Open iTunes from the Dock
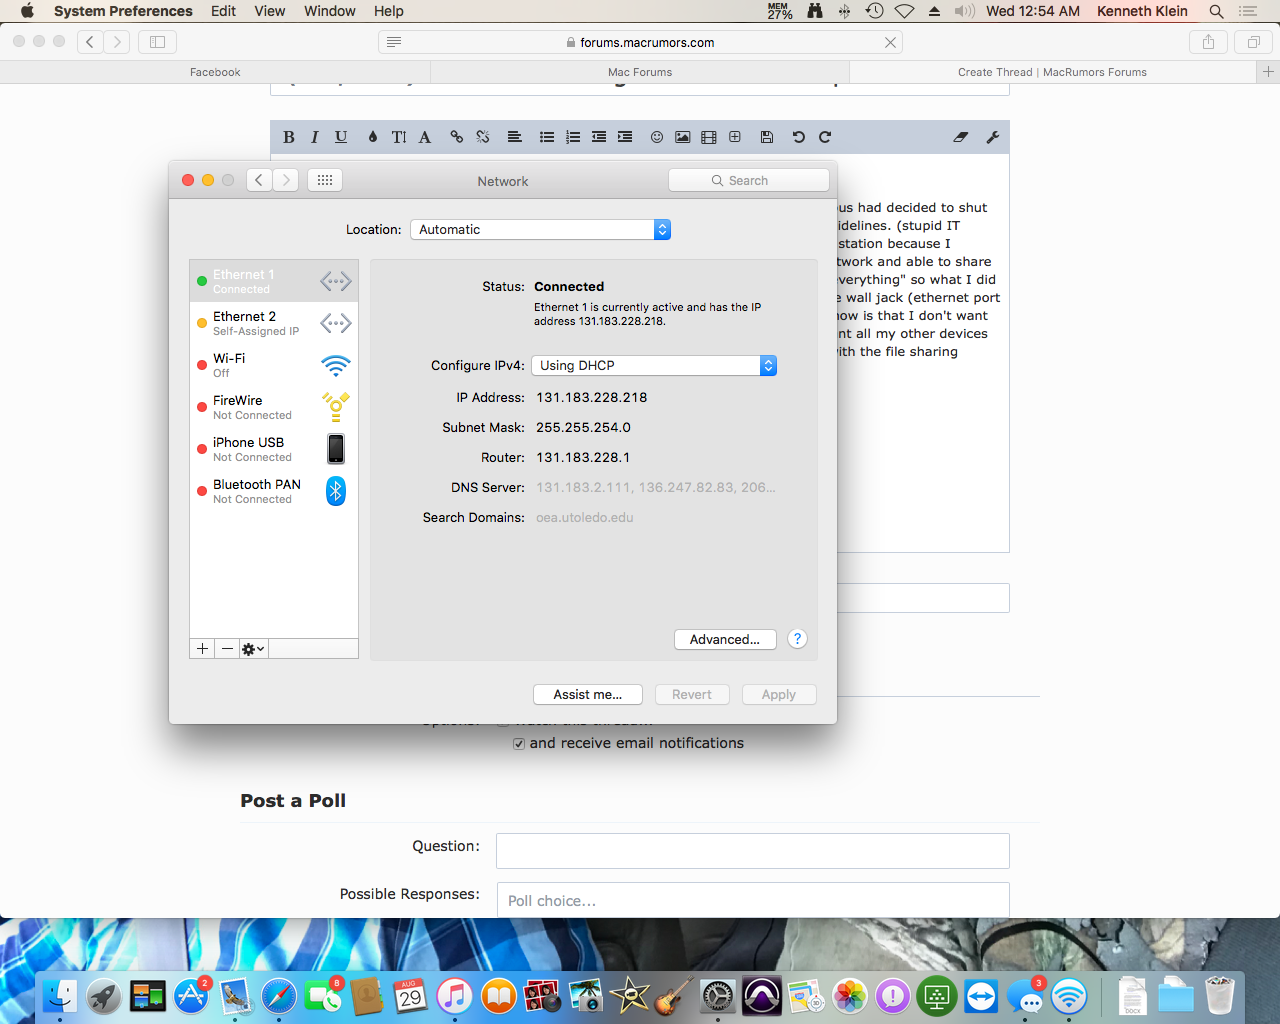 click(454, 996)
